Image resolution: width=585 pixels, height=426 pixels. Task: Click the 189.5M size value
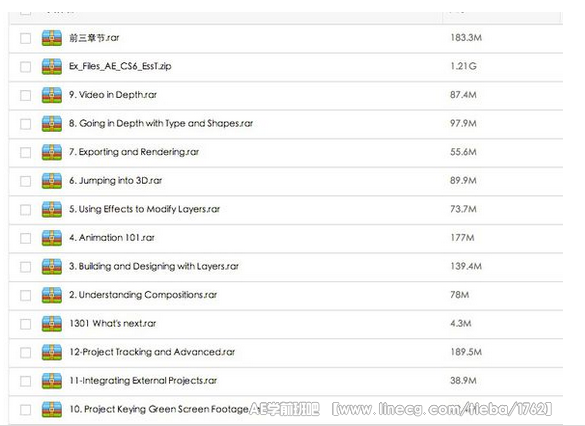point(466,352)
